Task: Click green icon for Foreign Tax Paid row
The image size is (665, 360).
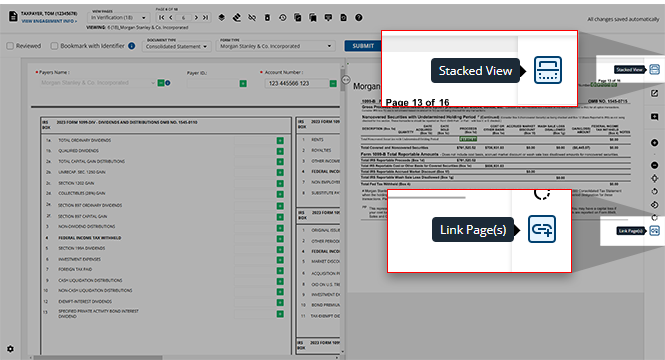Action: click(x=280, y=271)
